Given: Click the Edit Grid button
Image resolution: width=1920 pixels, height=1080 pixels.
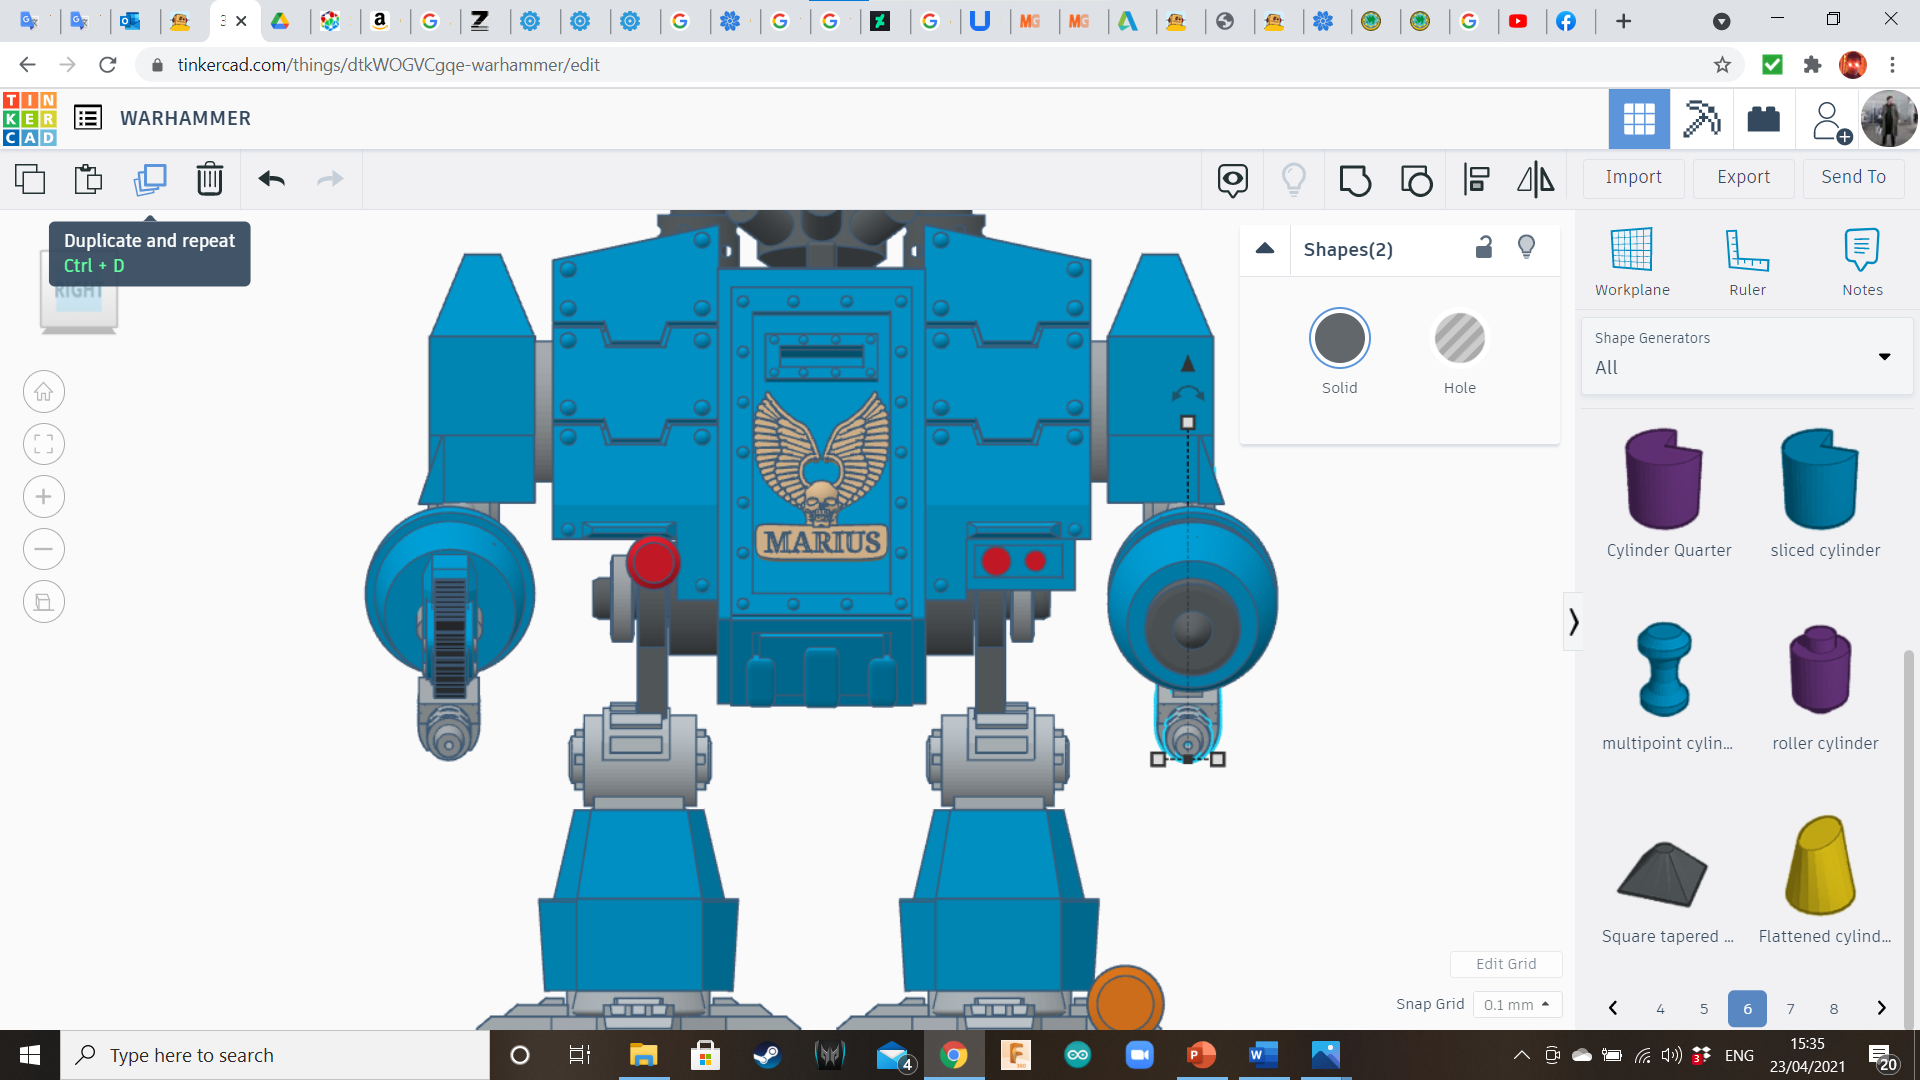Looking at the screenshot, I should pyautogui.click(x=1505, y=964).
